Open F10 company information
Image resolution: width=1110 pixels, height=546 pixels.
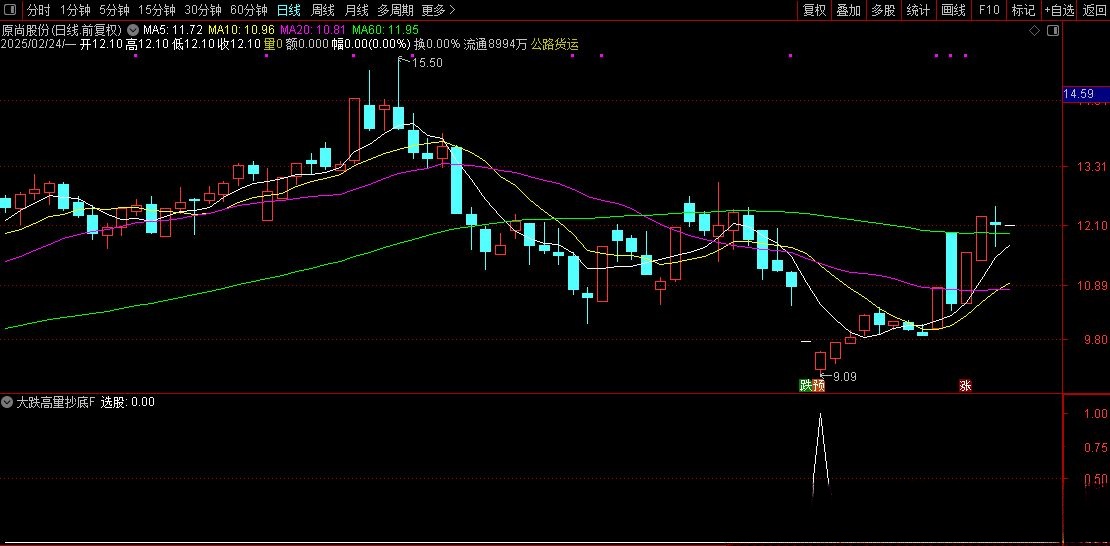(989, 10)
